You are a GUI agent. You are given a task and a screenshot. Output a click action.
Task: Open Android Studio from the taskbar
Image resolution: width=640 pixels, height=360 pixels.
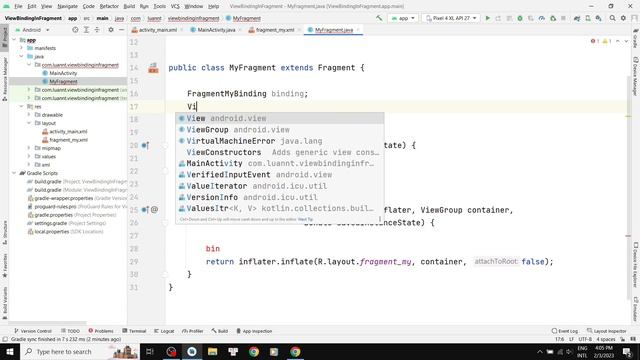192,351
